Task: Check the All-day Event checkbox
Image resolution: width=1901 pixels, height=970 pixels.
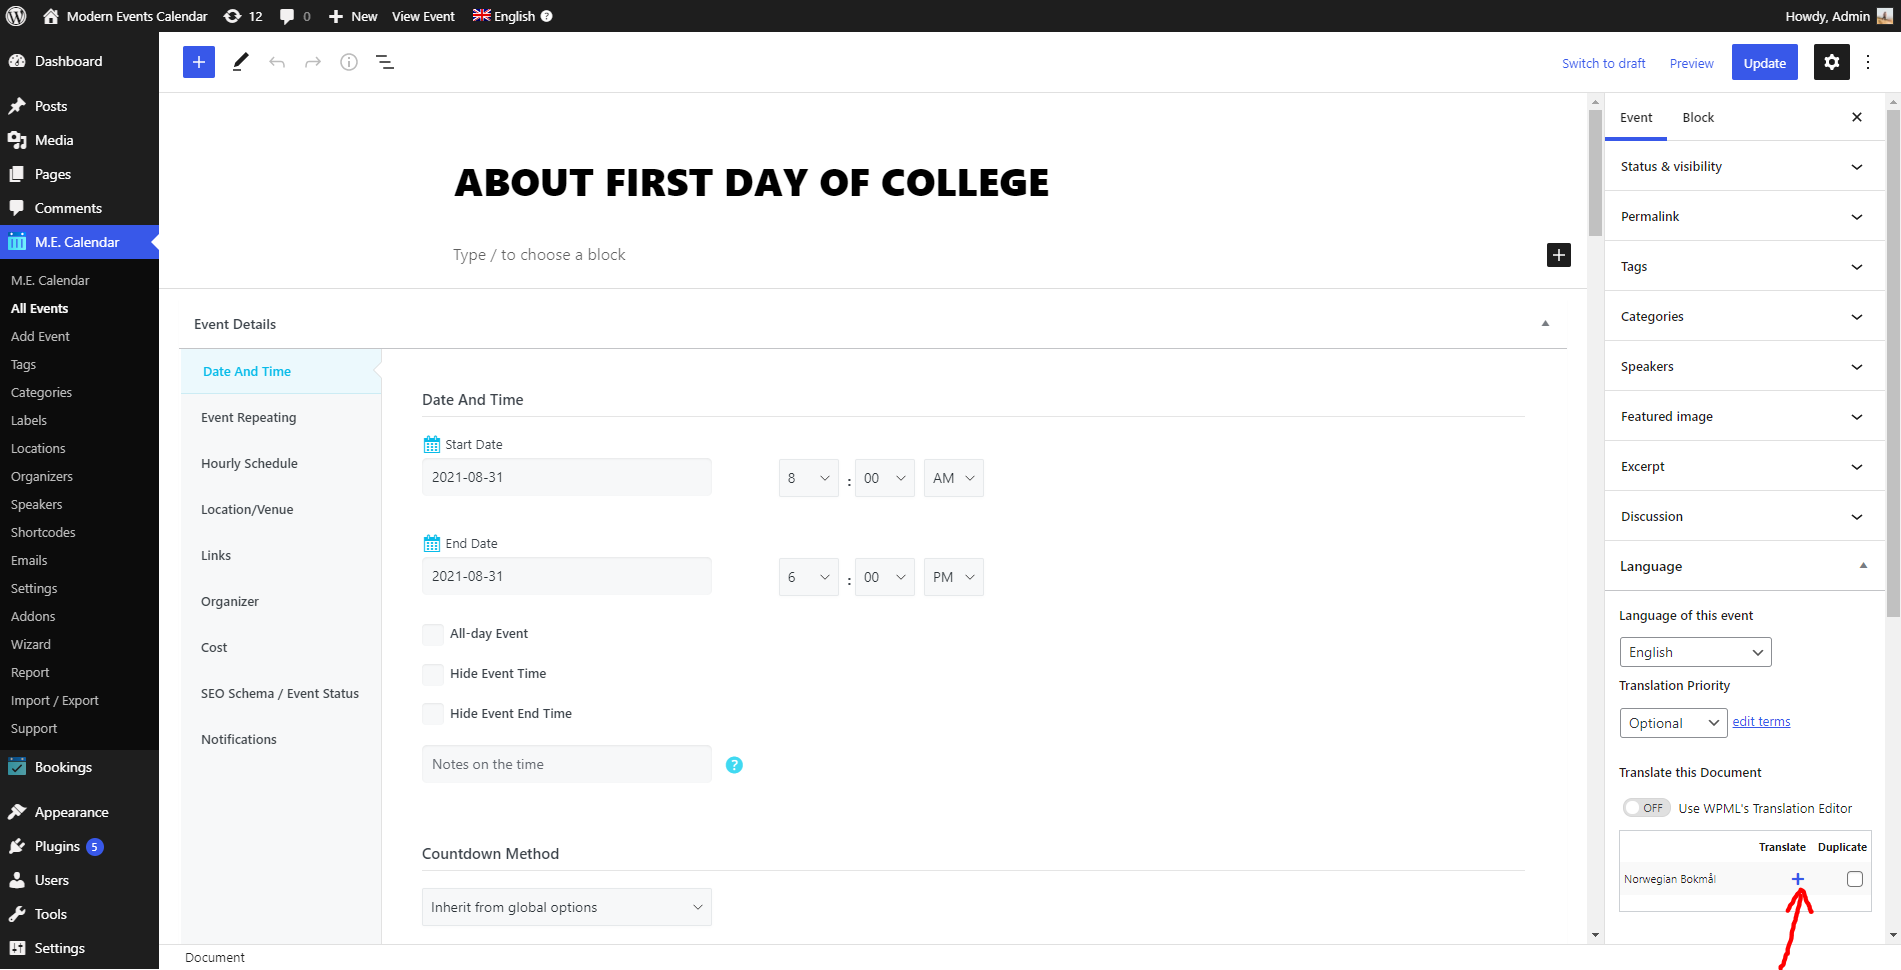Action: click(433, 634)
